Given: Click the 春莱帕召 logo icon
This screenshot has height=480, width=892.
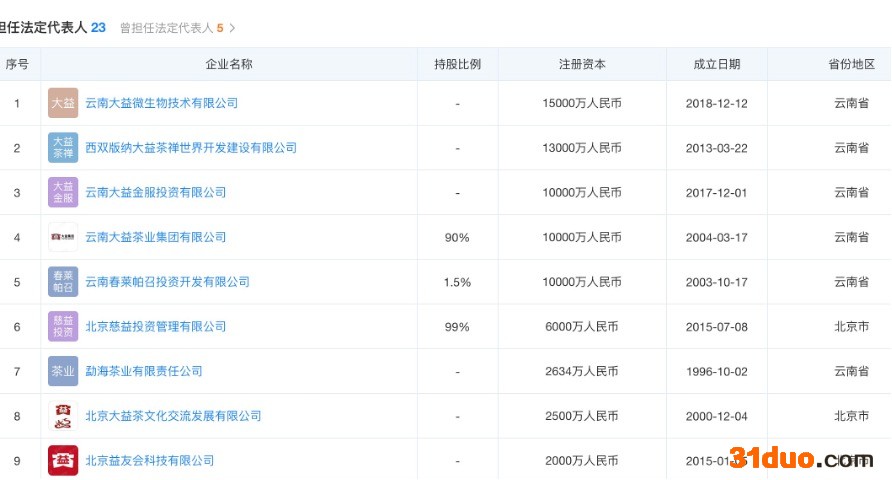Looking at the screenshot, I should click(63, 282).
